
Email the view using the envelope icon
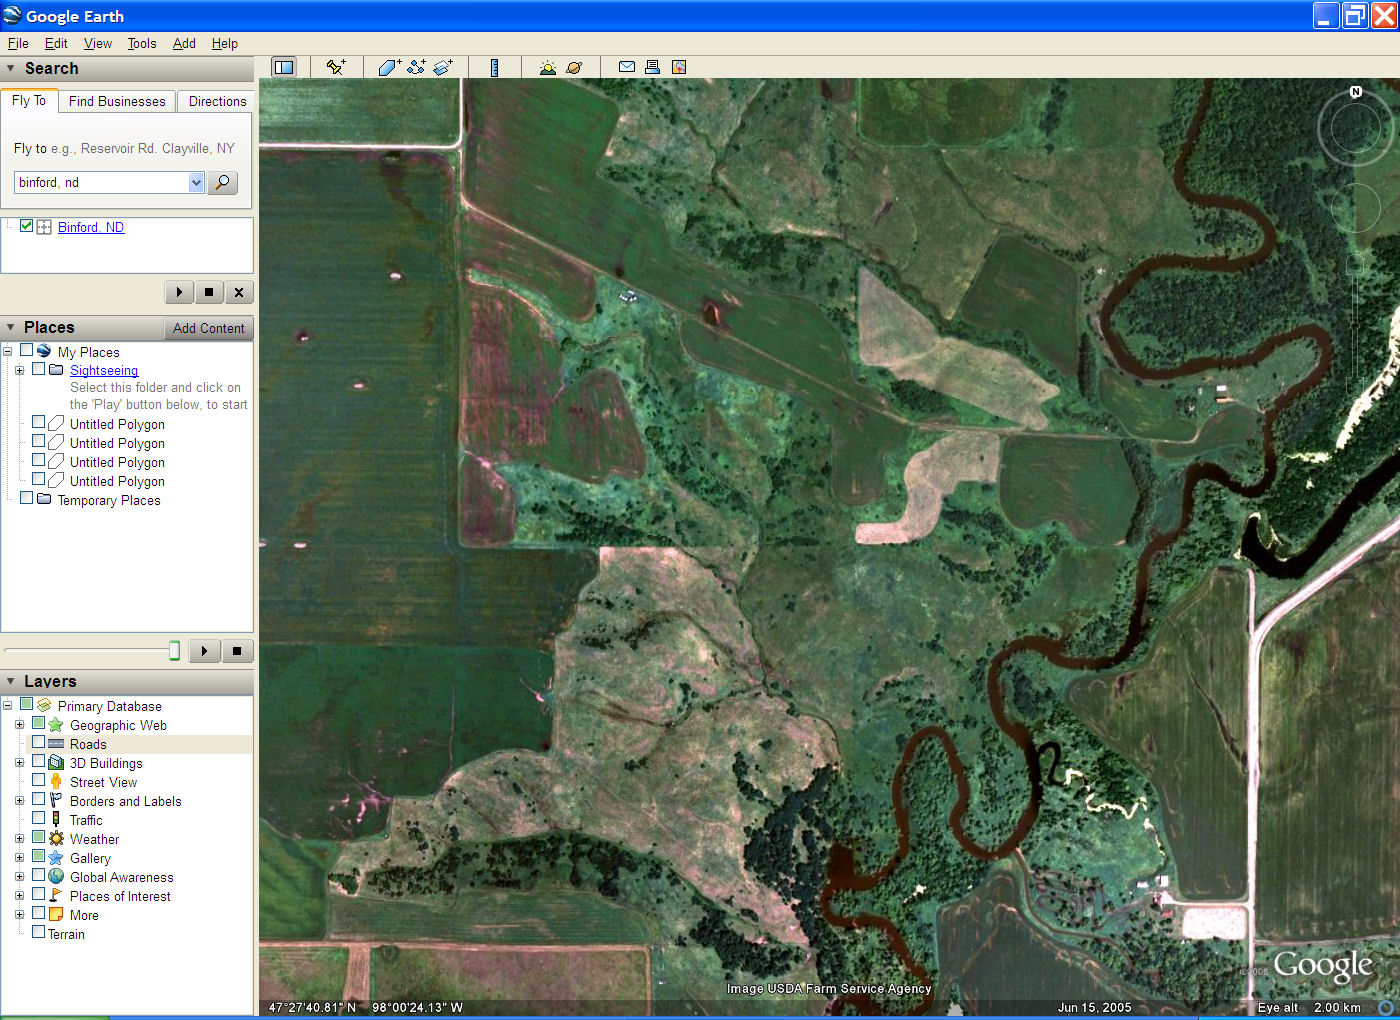click(627, 67)
